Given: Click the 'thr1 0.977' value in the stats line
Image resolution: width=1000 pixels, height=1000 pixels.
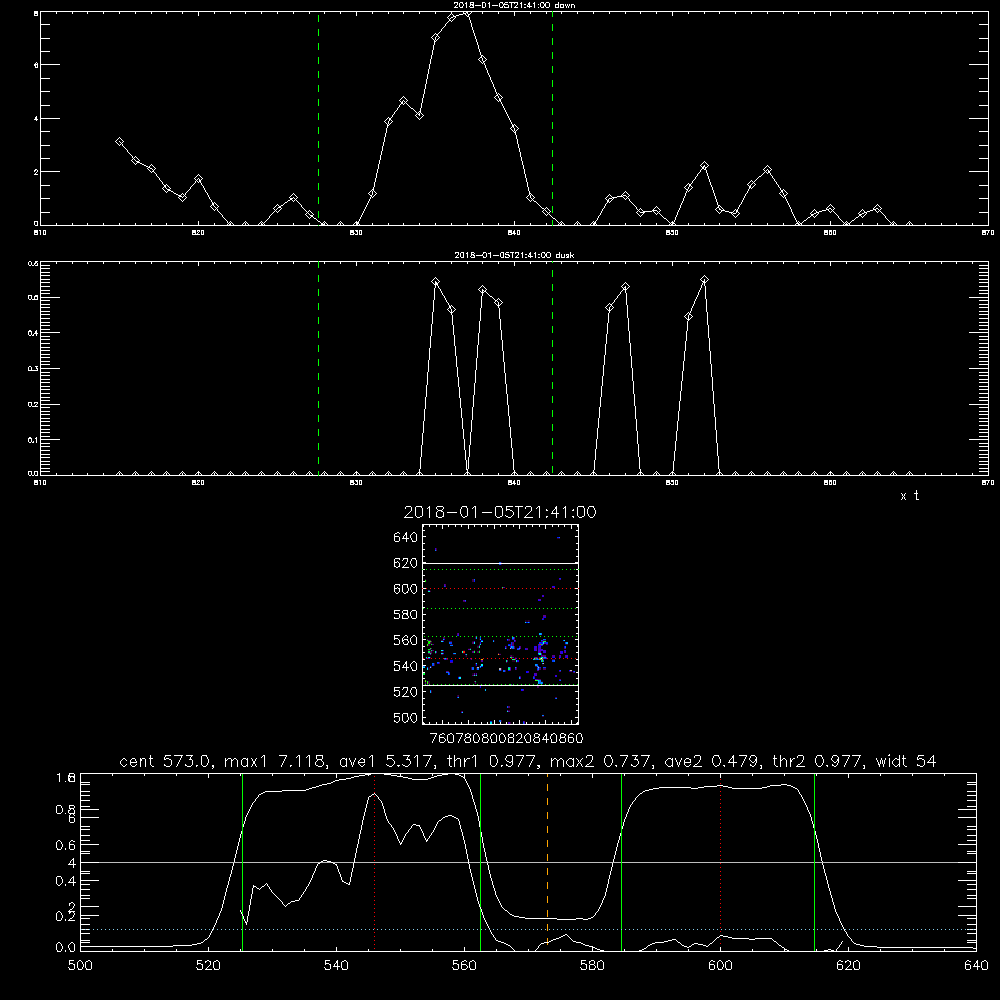Looking at the screenshot, I should pos(492,761).
